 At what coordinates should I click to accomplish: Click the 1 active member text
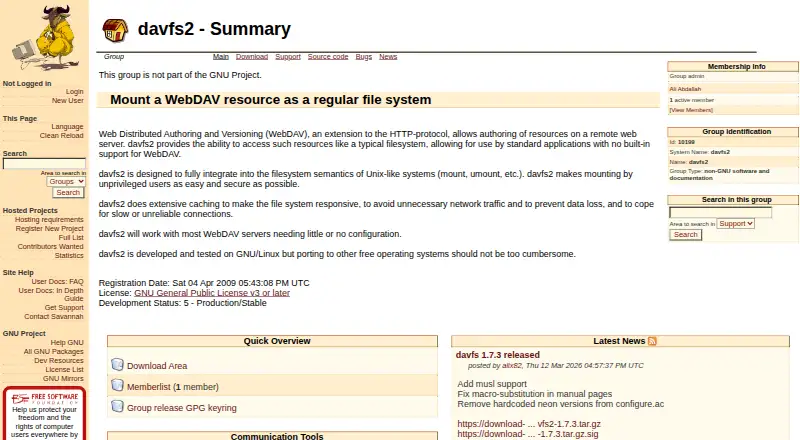click(691, 100)
